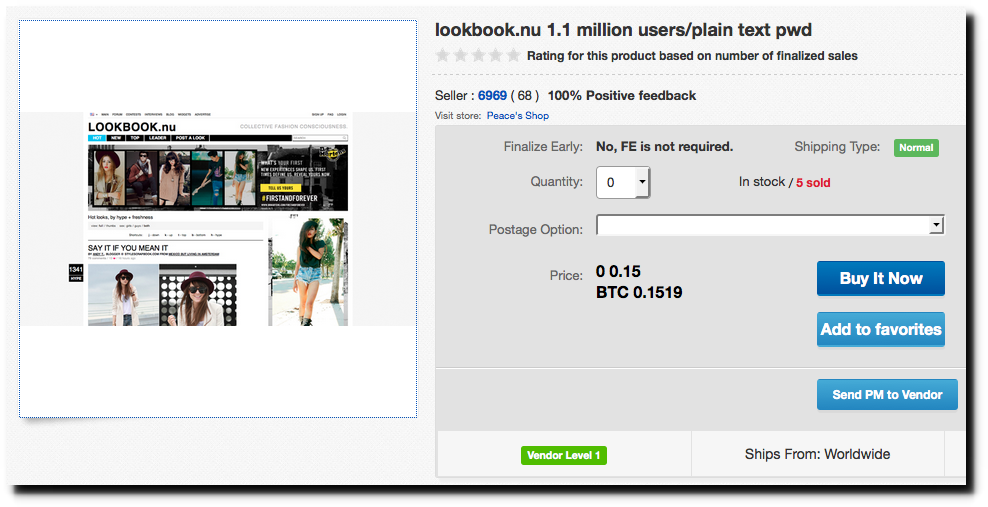Click the '0 0.15' price text
Viewport: 988px width, 507px height.
pos(618,271)
